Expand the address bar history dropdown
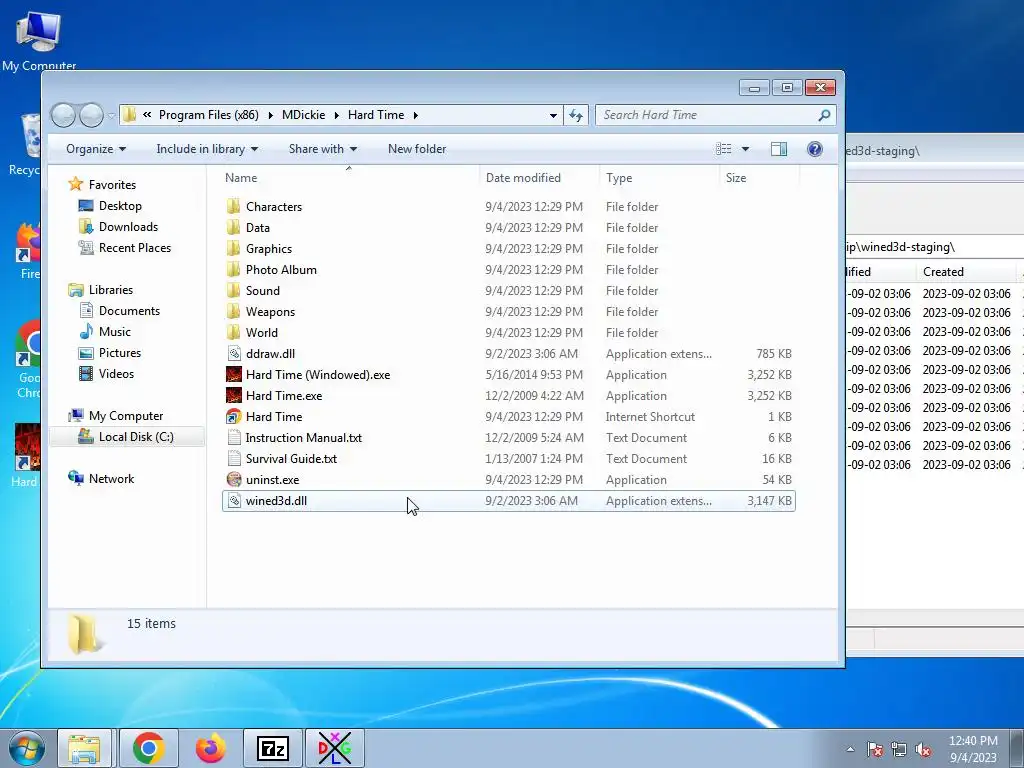This screenshot has width=1024, height=768. 553,115
